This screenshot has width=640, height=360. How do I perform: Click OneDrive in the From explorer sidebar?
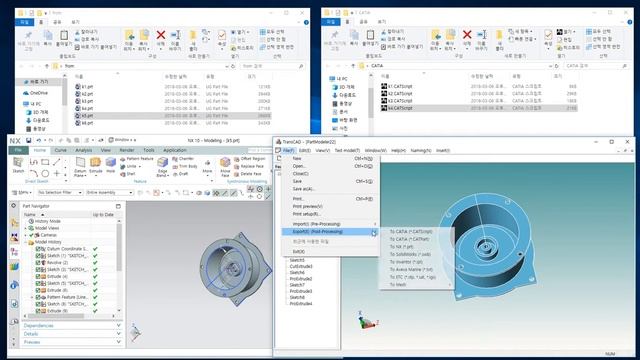(x=36, y=93)
